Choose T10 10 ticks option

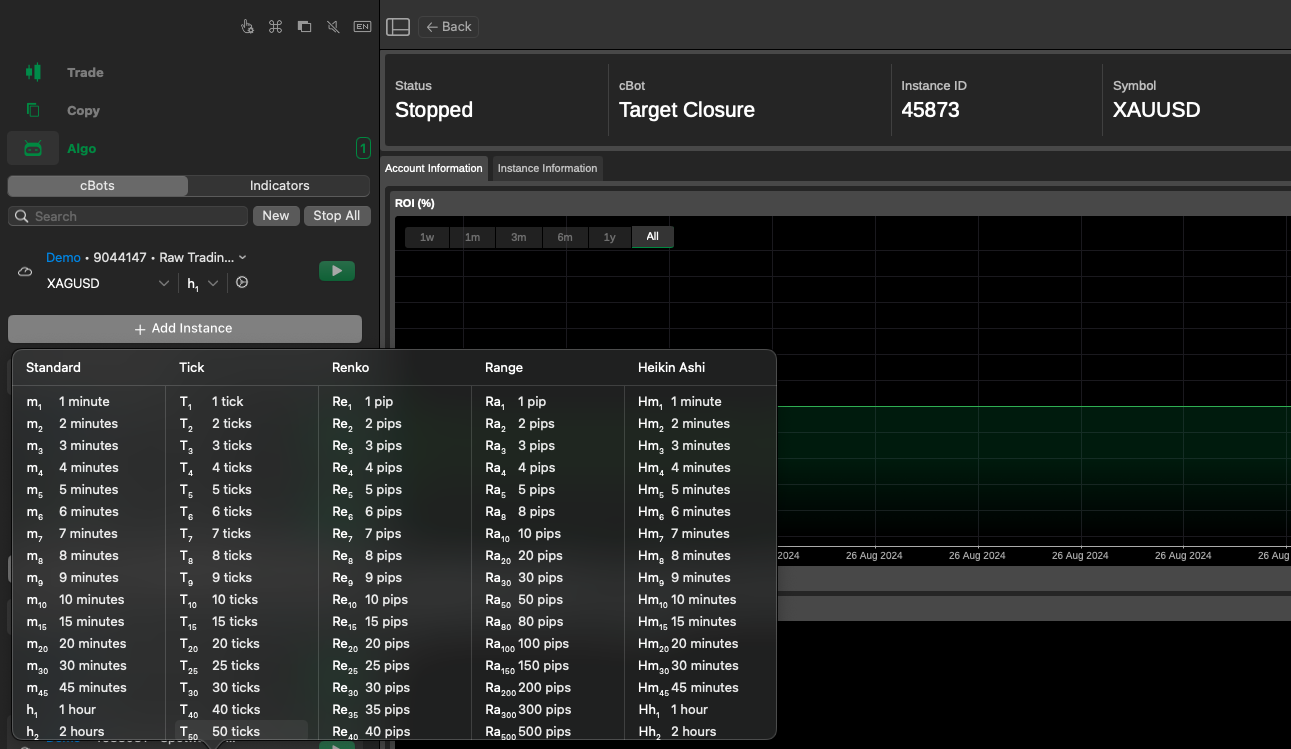click(x=242, y=599)
